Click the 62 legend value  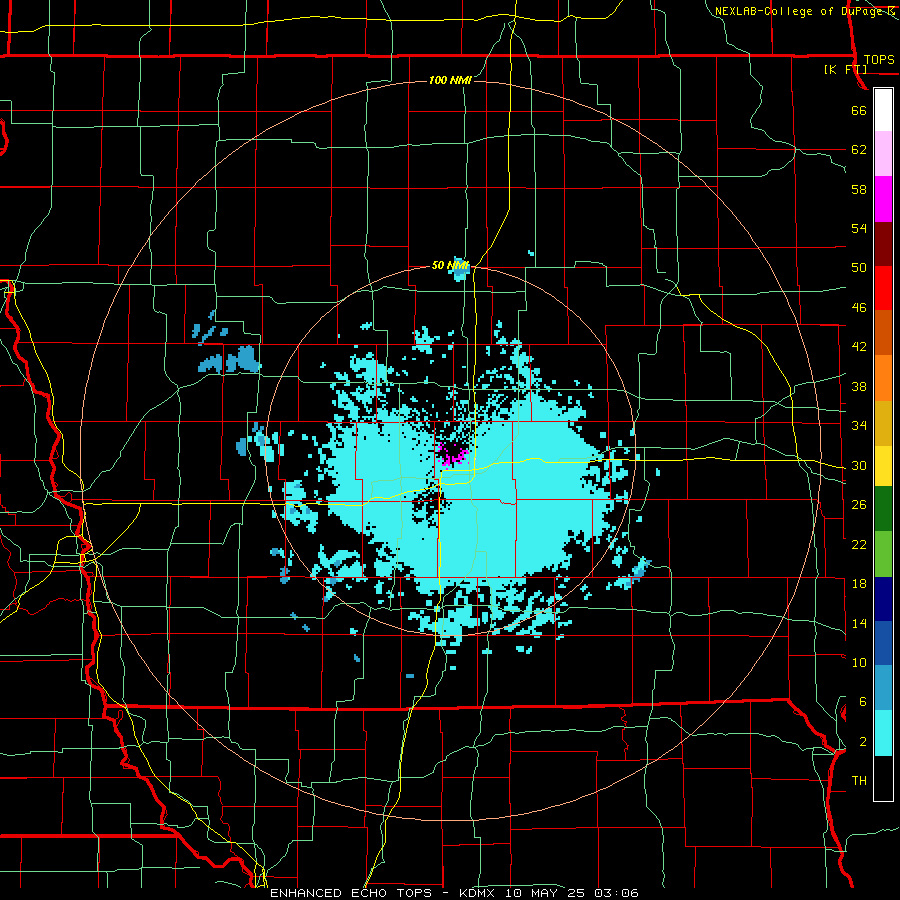pos(859,150)
